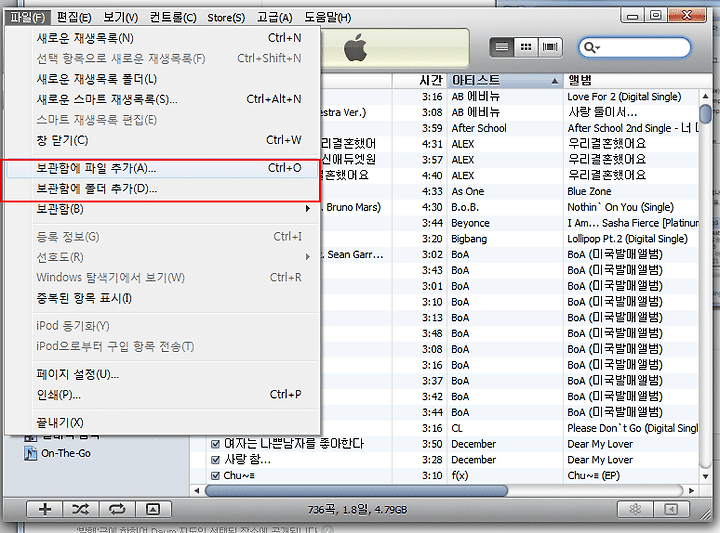Screen dimensions: 720x533
Task: Choose 인쇄(P)... menu item
Action: pyautogui.click(x=163, y=394)
